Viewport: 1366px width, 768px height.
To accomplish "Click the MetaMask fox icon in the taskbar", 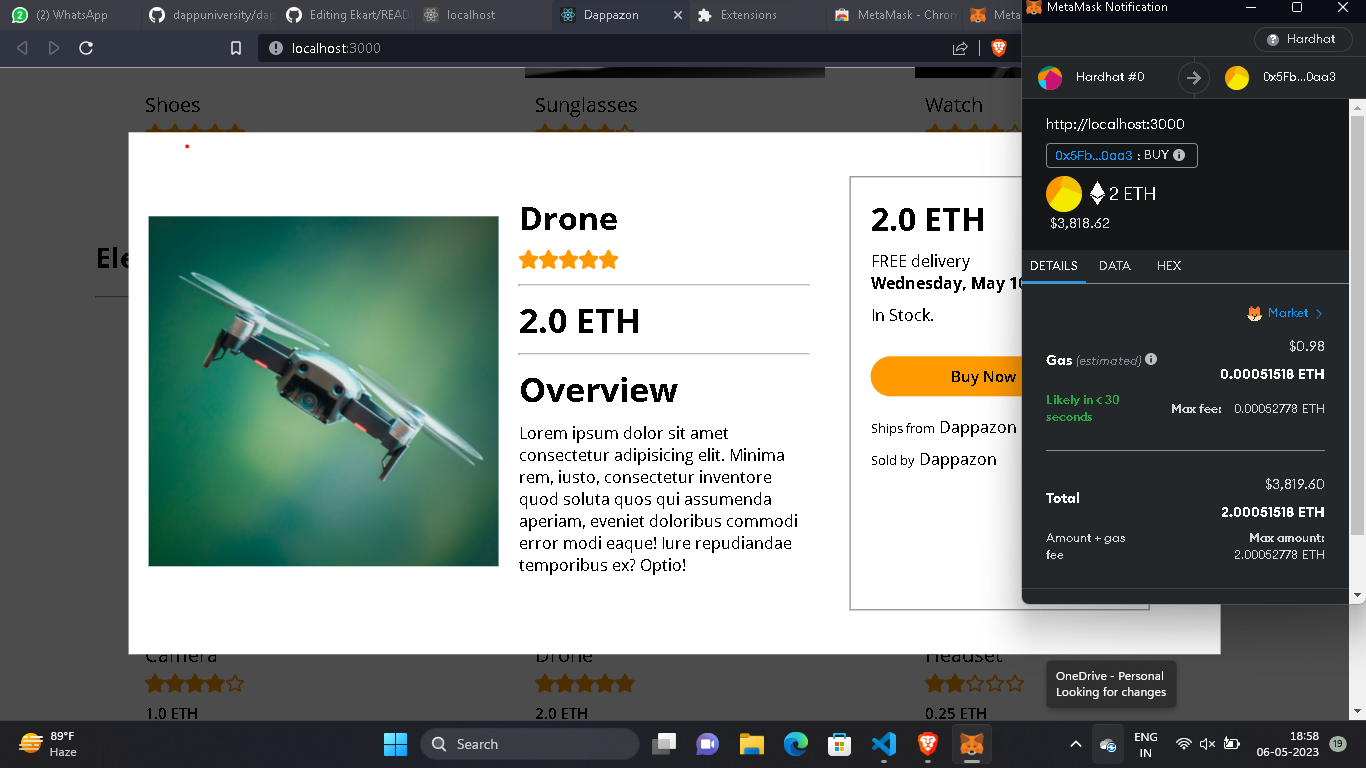I will pyautogui.click(x=972, y=744).
